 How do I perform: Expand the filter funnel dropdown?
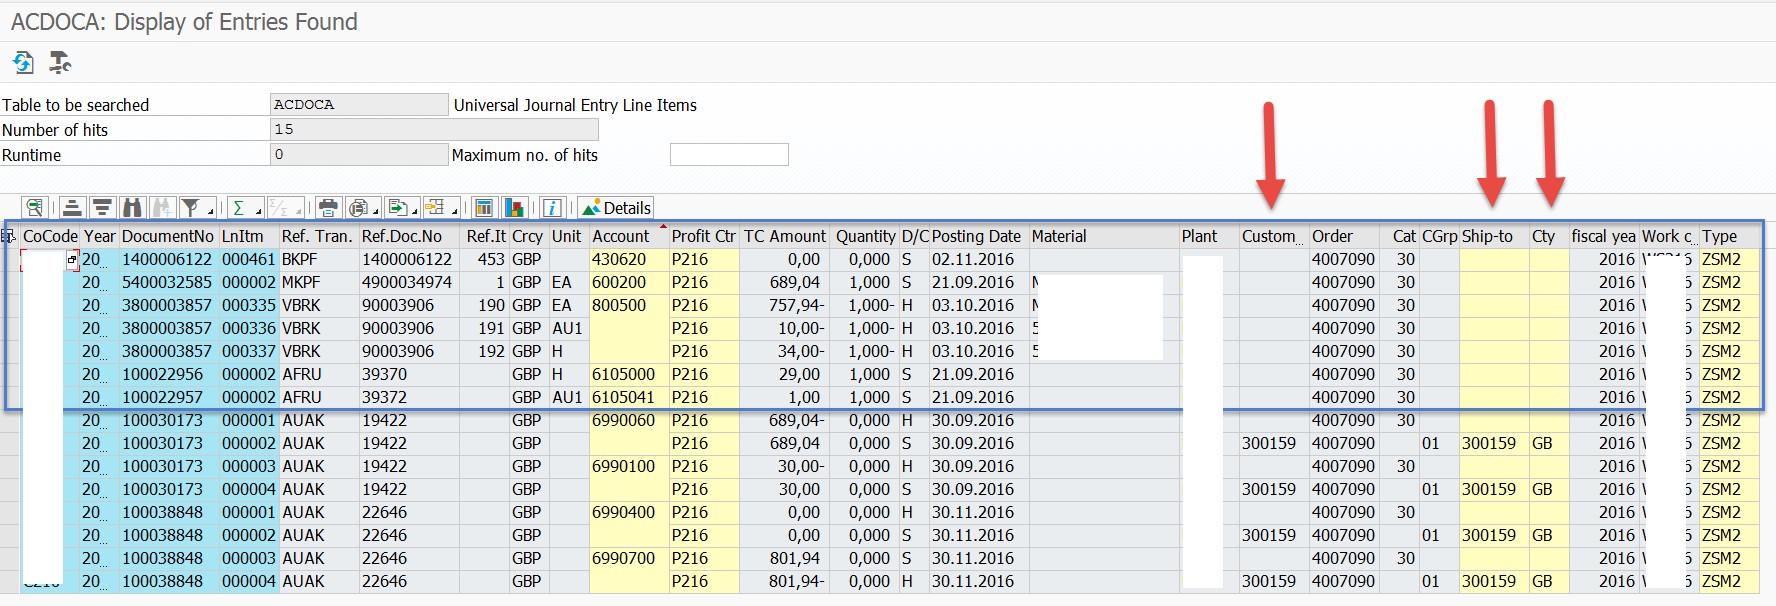point(211,211)
